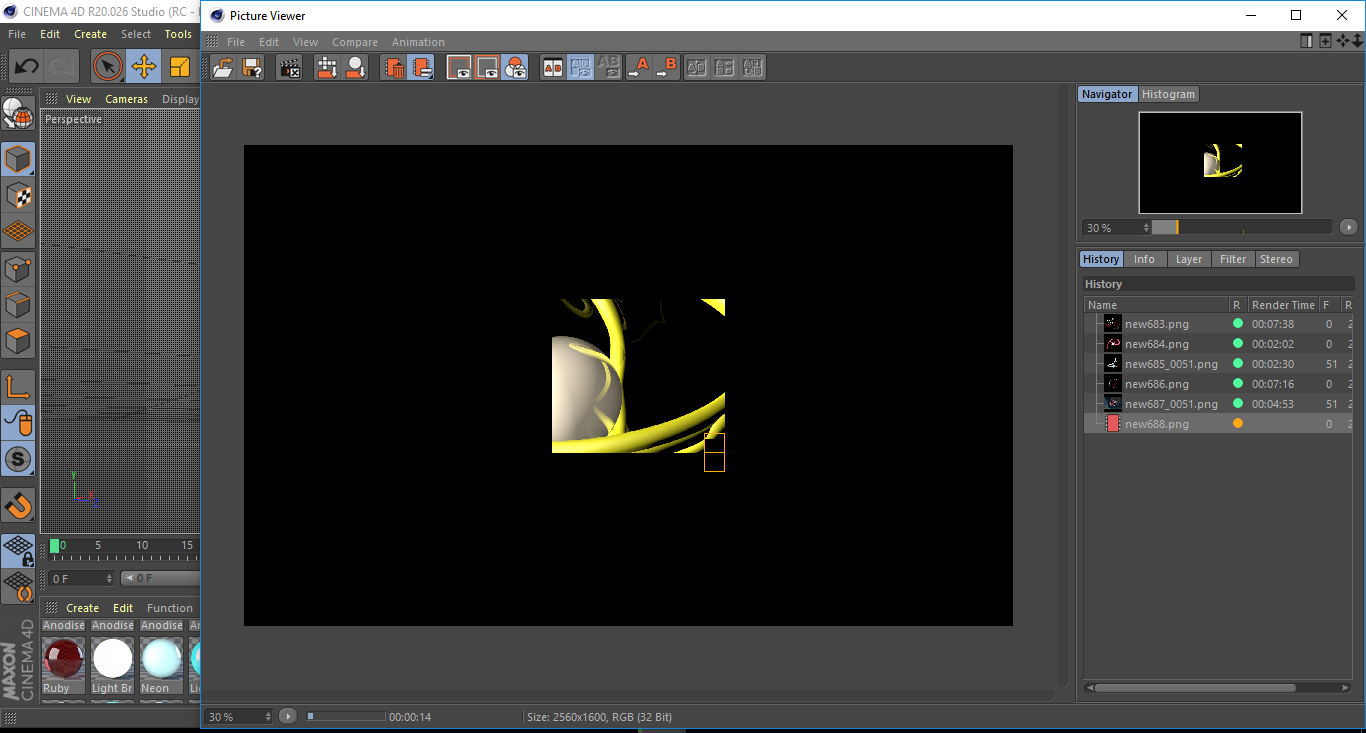This screenshot has width=1366, height=733.
Task: Toggle AB compare mode icon
Action: [553, 67]
